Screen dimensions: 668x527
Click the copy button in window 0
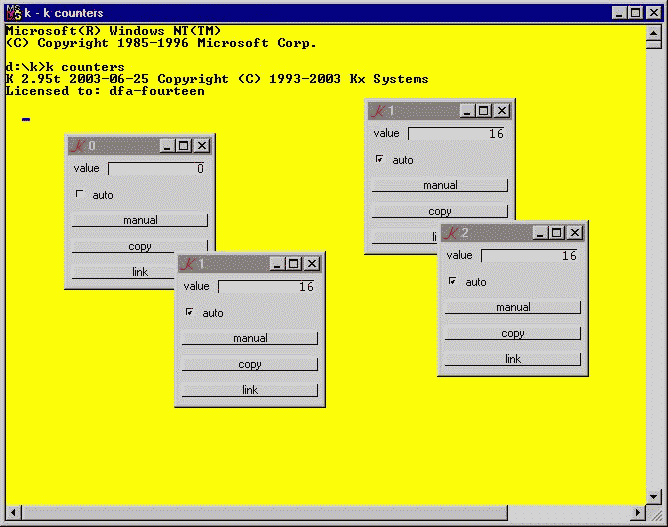point(140,246)
